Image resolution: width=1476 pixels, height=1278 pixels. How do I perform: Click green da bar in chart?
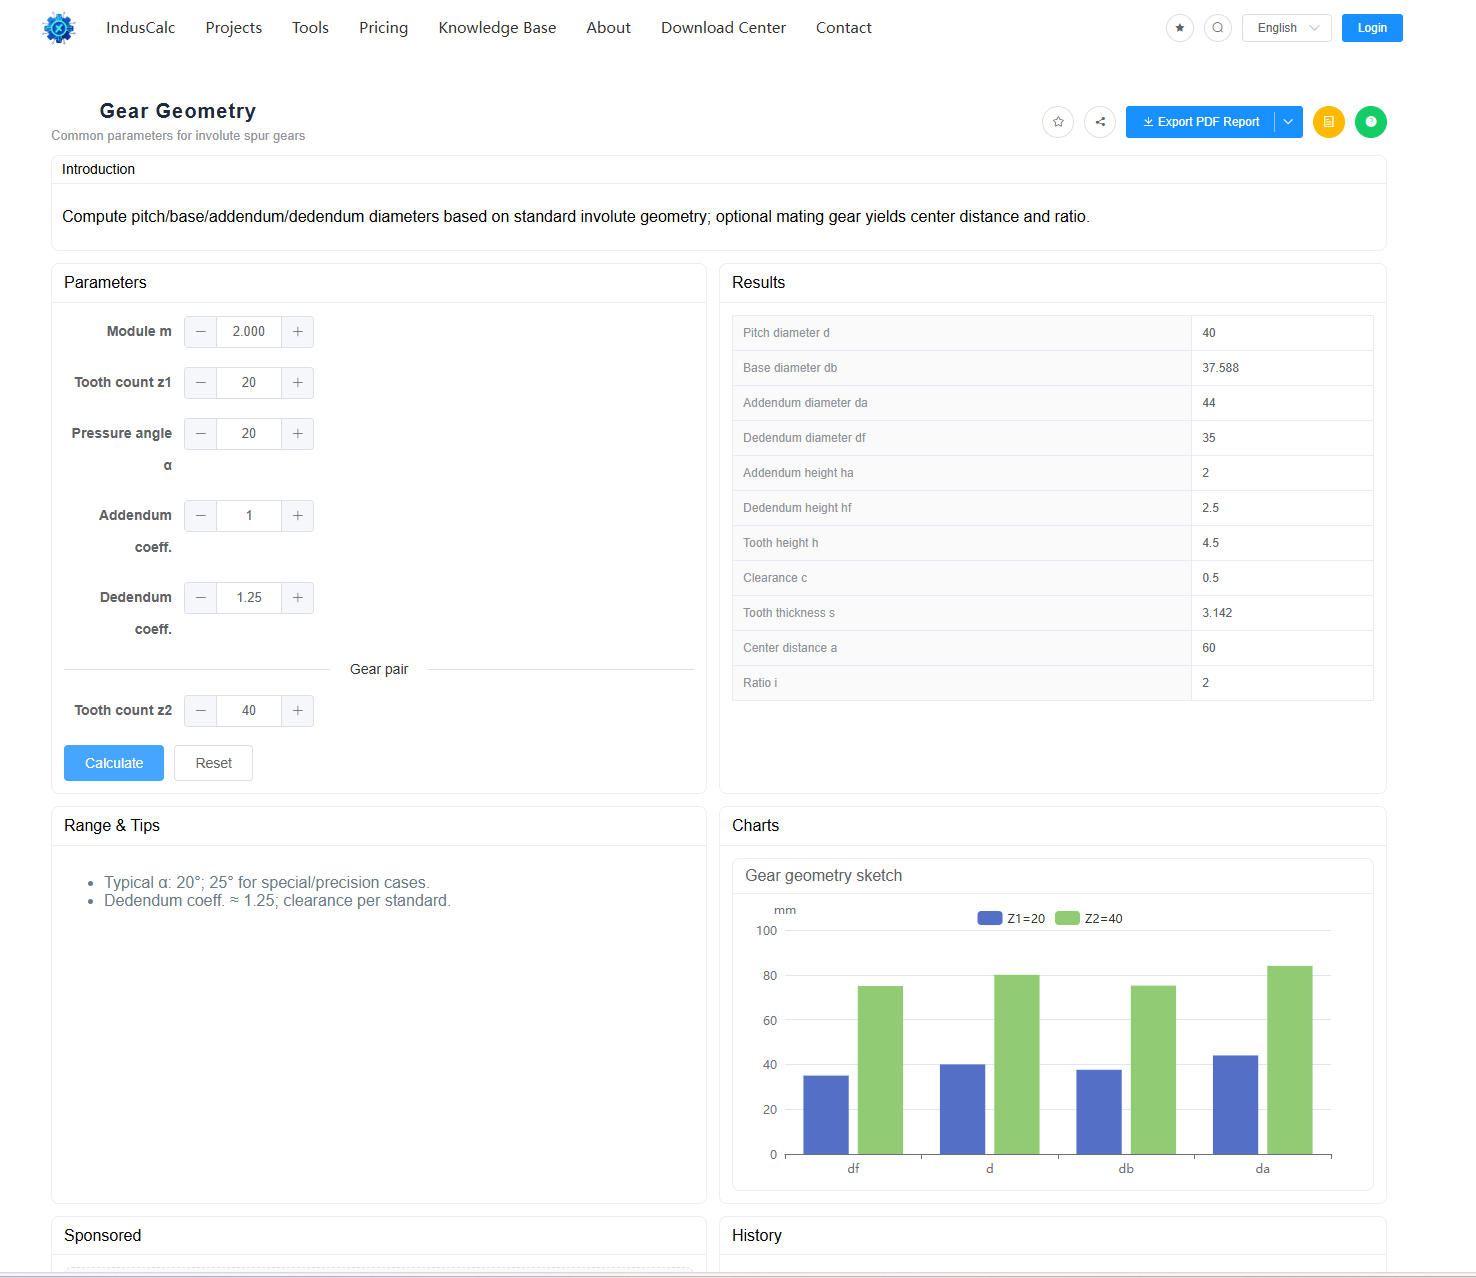coord(1290,1060)
